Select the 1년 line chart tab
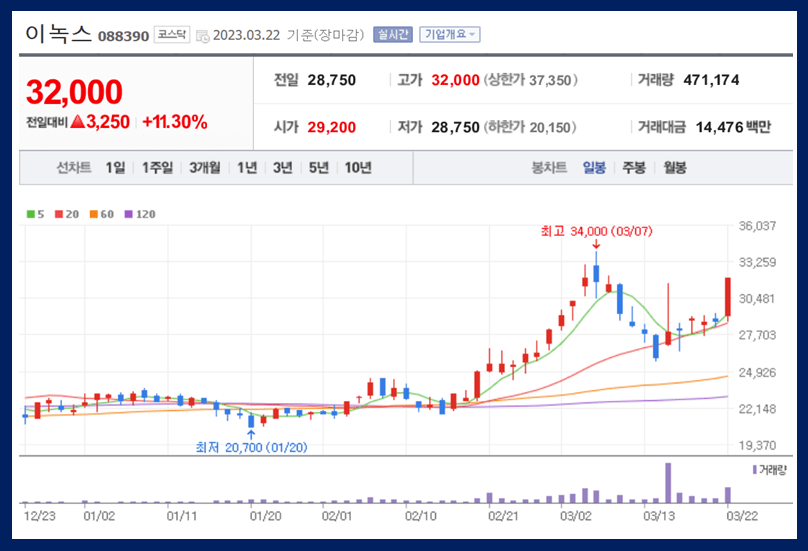 click(247, 168)
